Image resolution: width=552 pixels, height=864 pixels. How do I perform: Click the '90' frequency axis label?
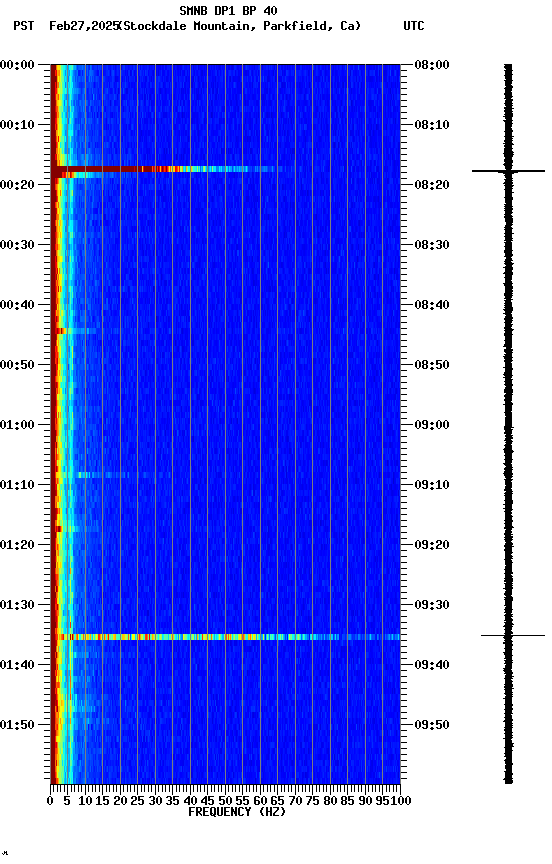point(365,801)
